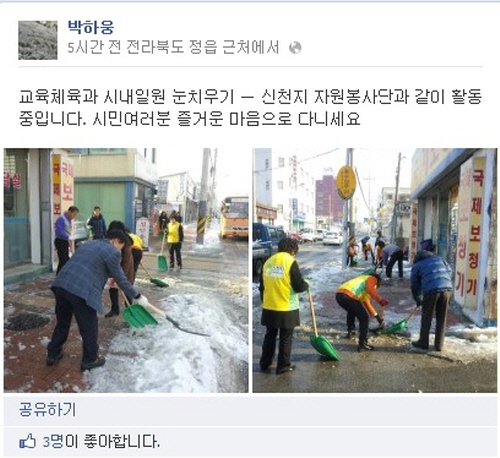Click the post text about 눈치우기
The image size is (500, 458).
250,107
